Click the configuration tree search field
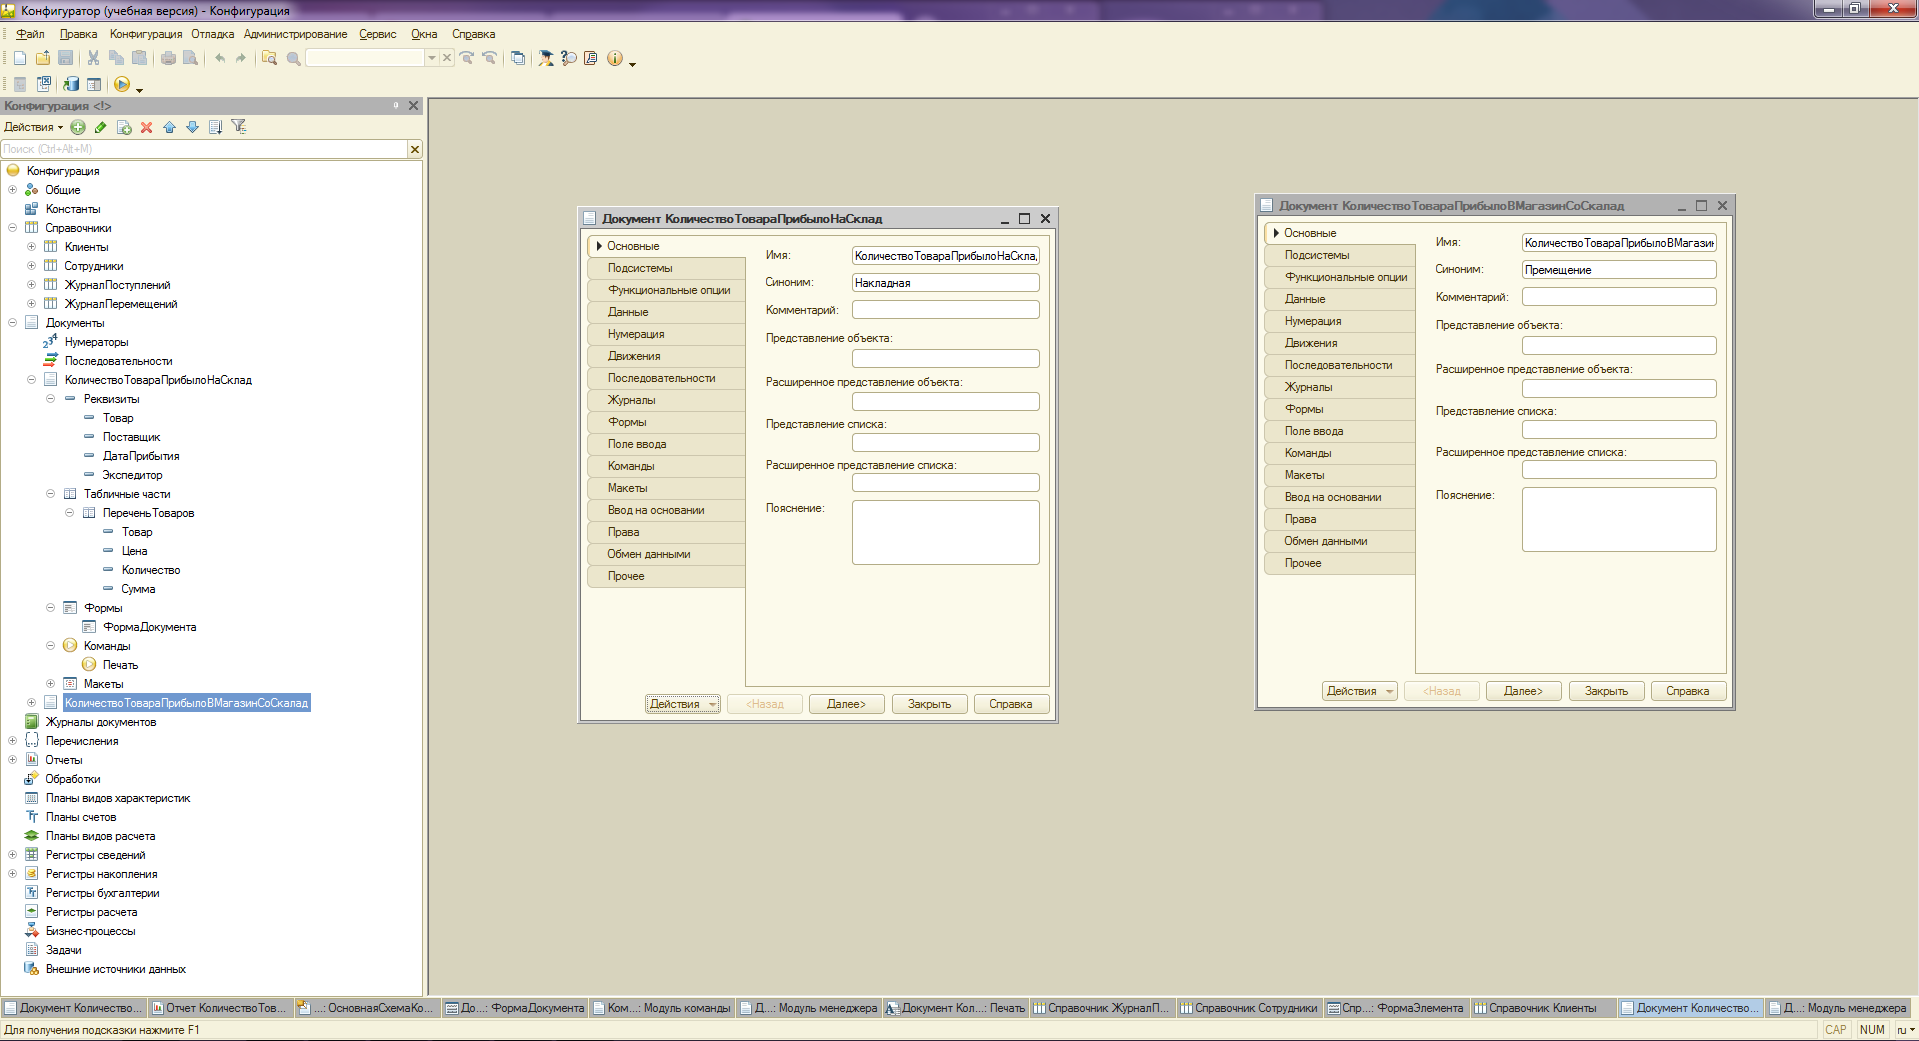 (x=204, y=149)
